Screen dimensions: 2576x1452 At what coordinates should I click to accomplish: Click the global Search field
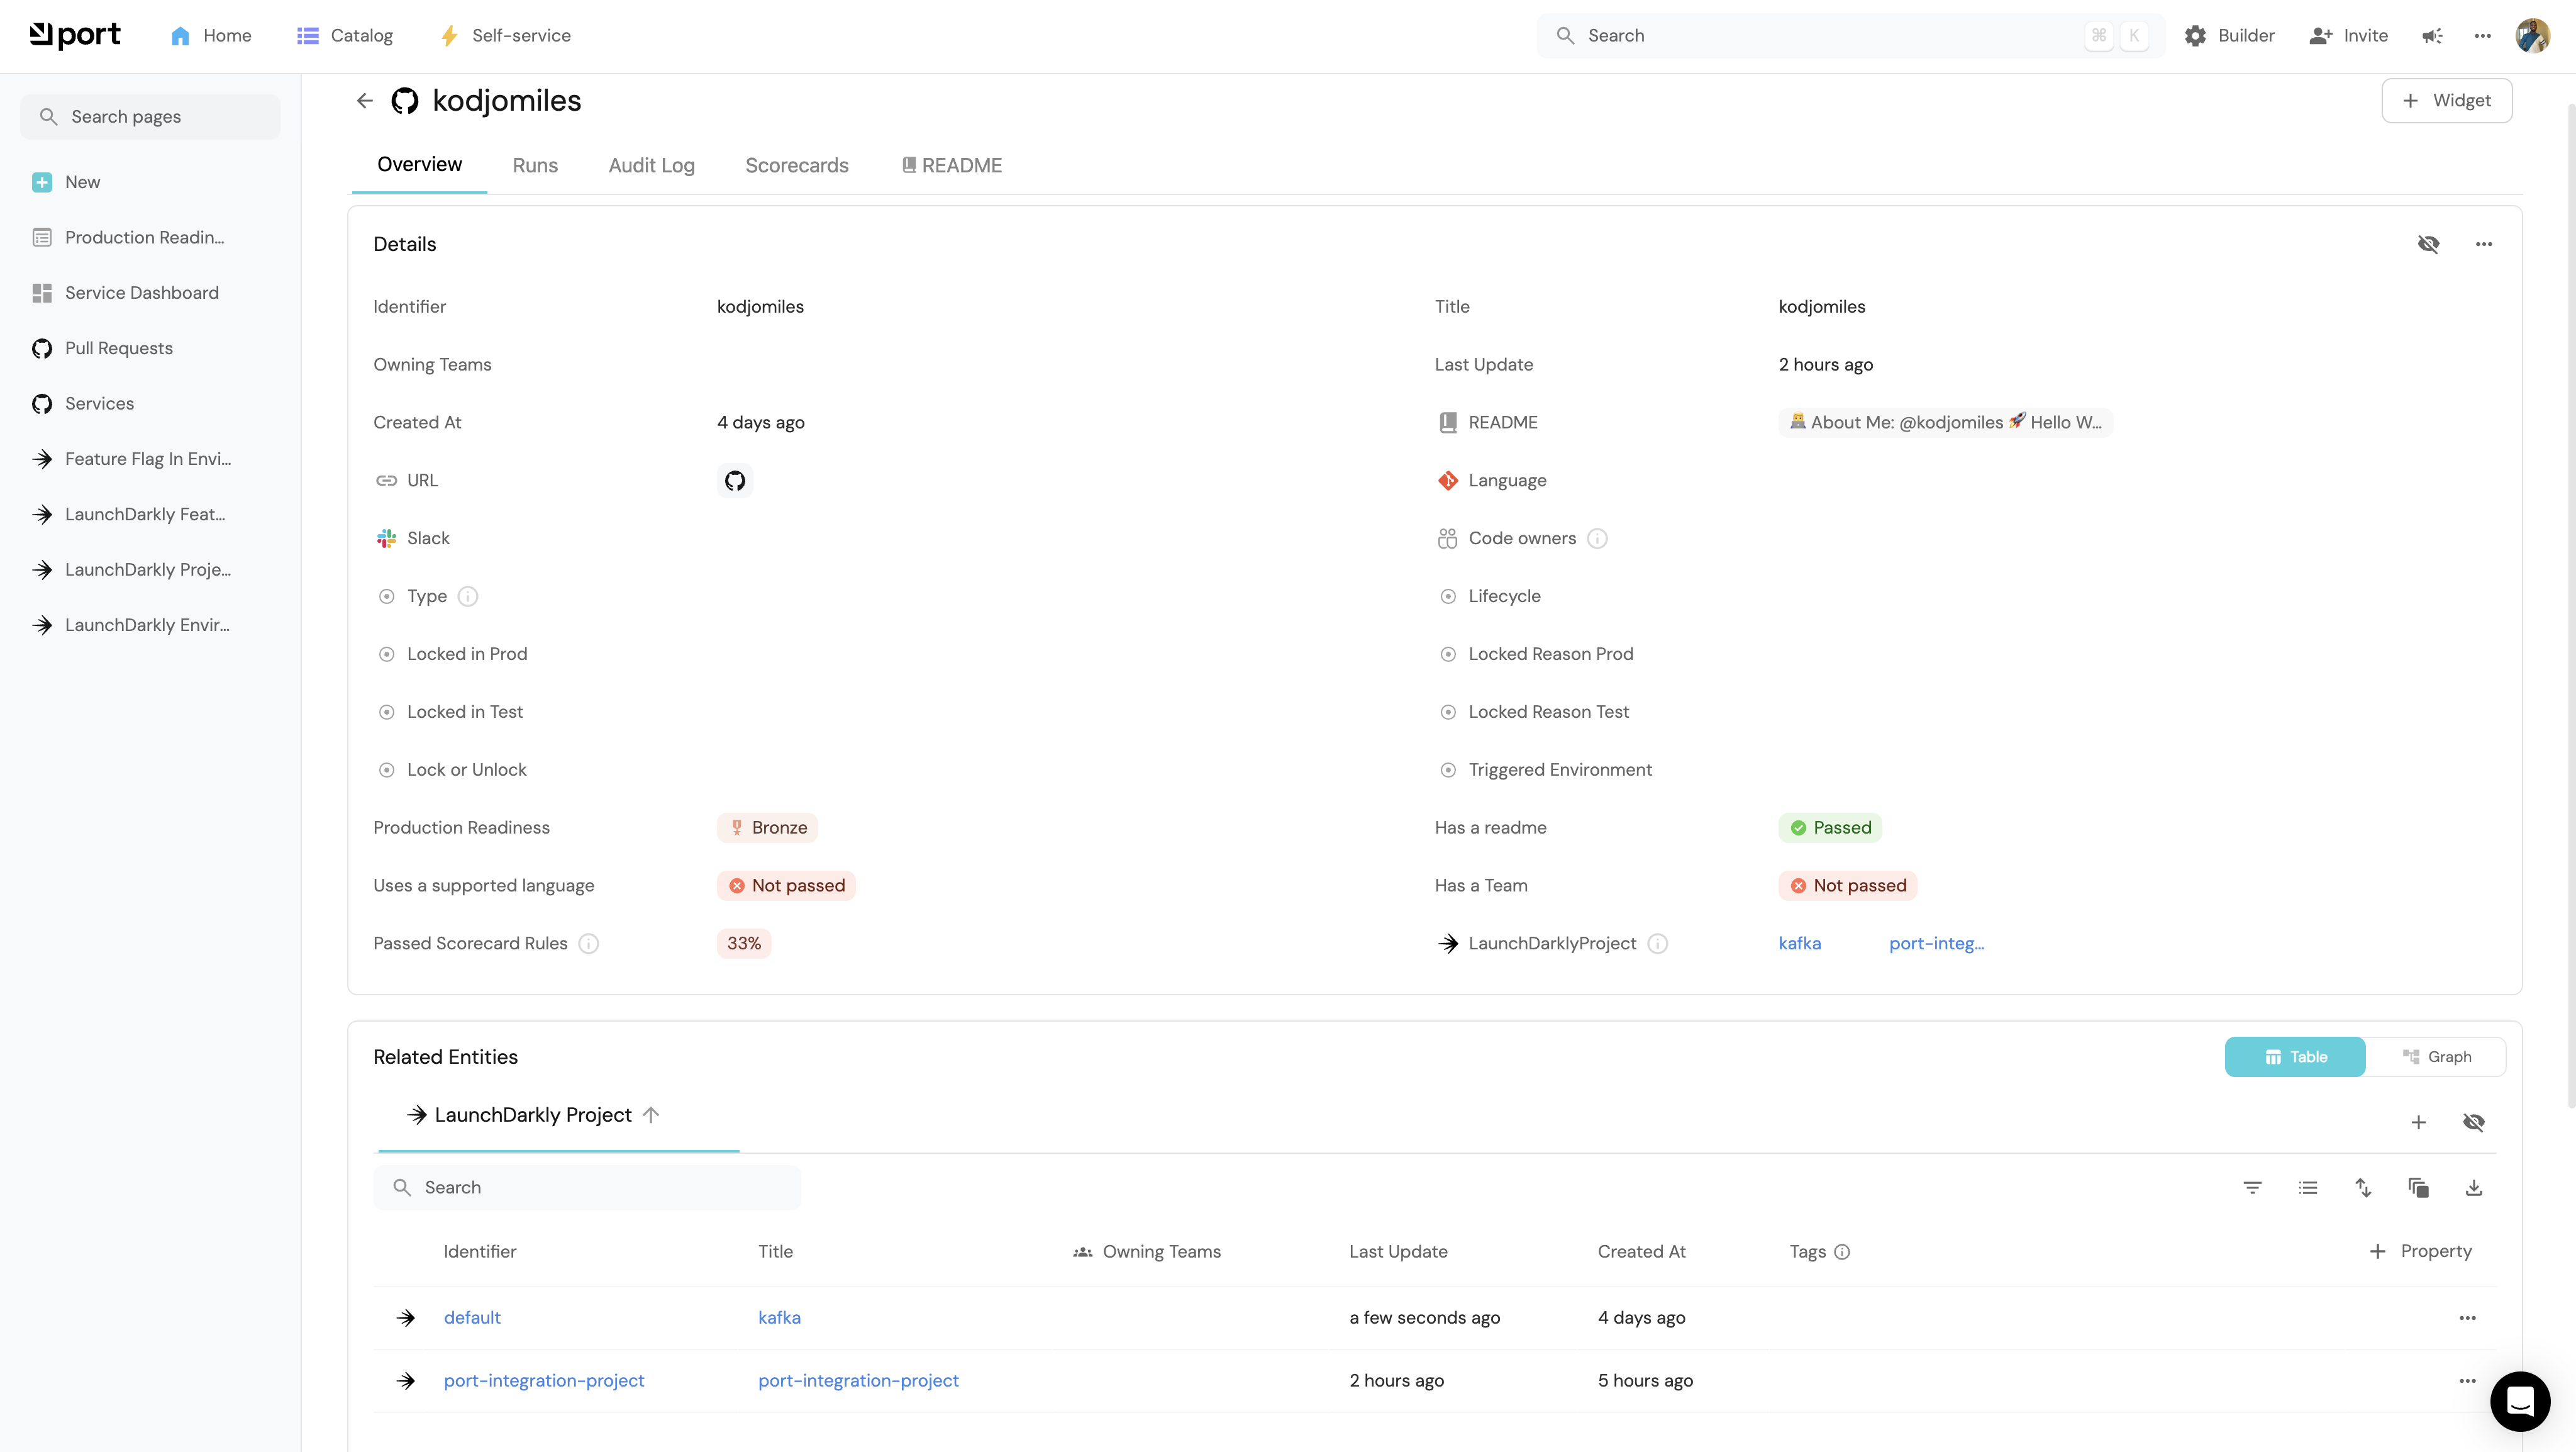(x=1850, y=36)
